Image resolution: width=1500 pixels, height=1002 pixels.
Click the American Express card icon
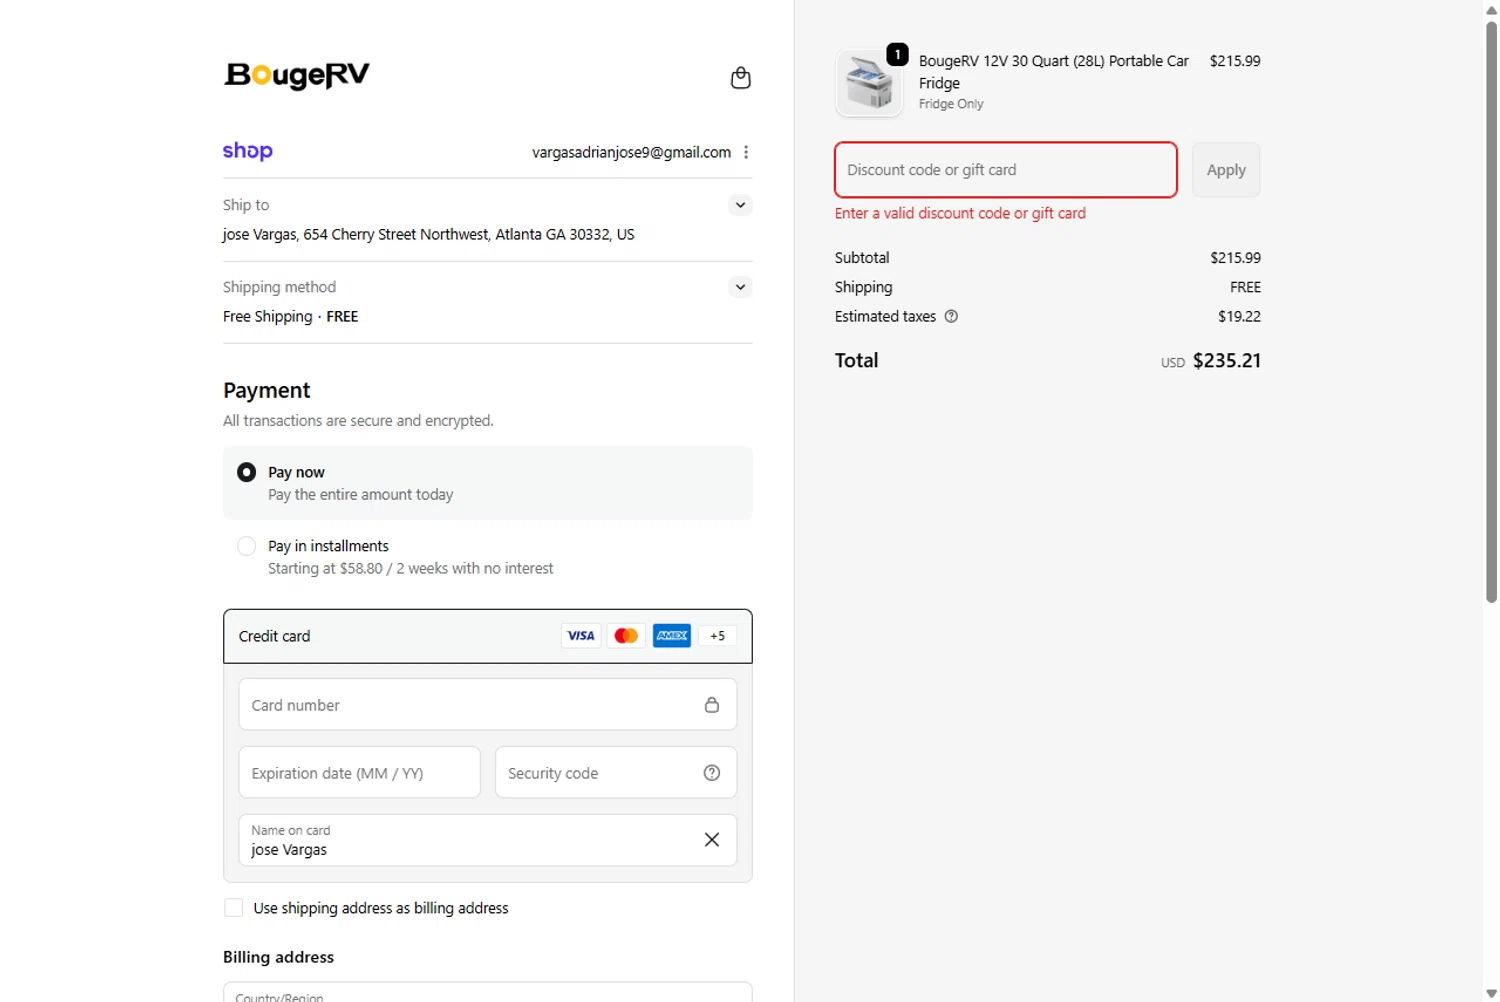click(x=672, y=636)
